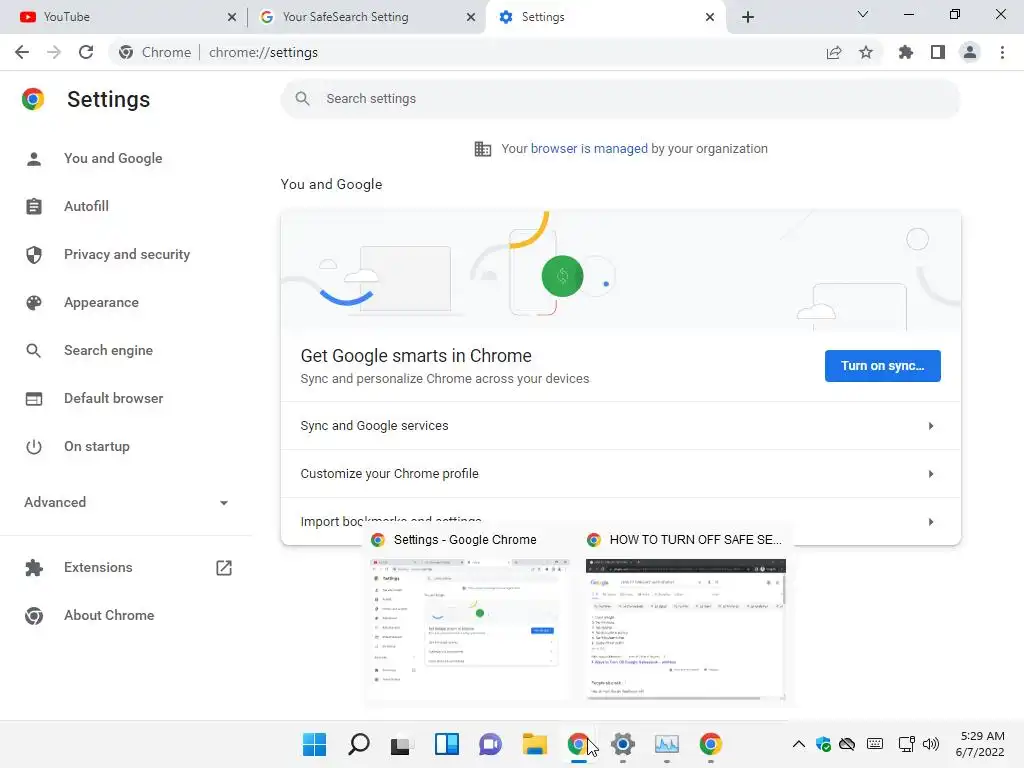Screen dimensions: 1024x768
Task: Open Search engine settings
Action: (x=108, y=351)
